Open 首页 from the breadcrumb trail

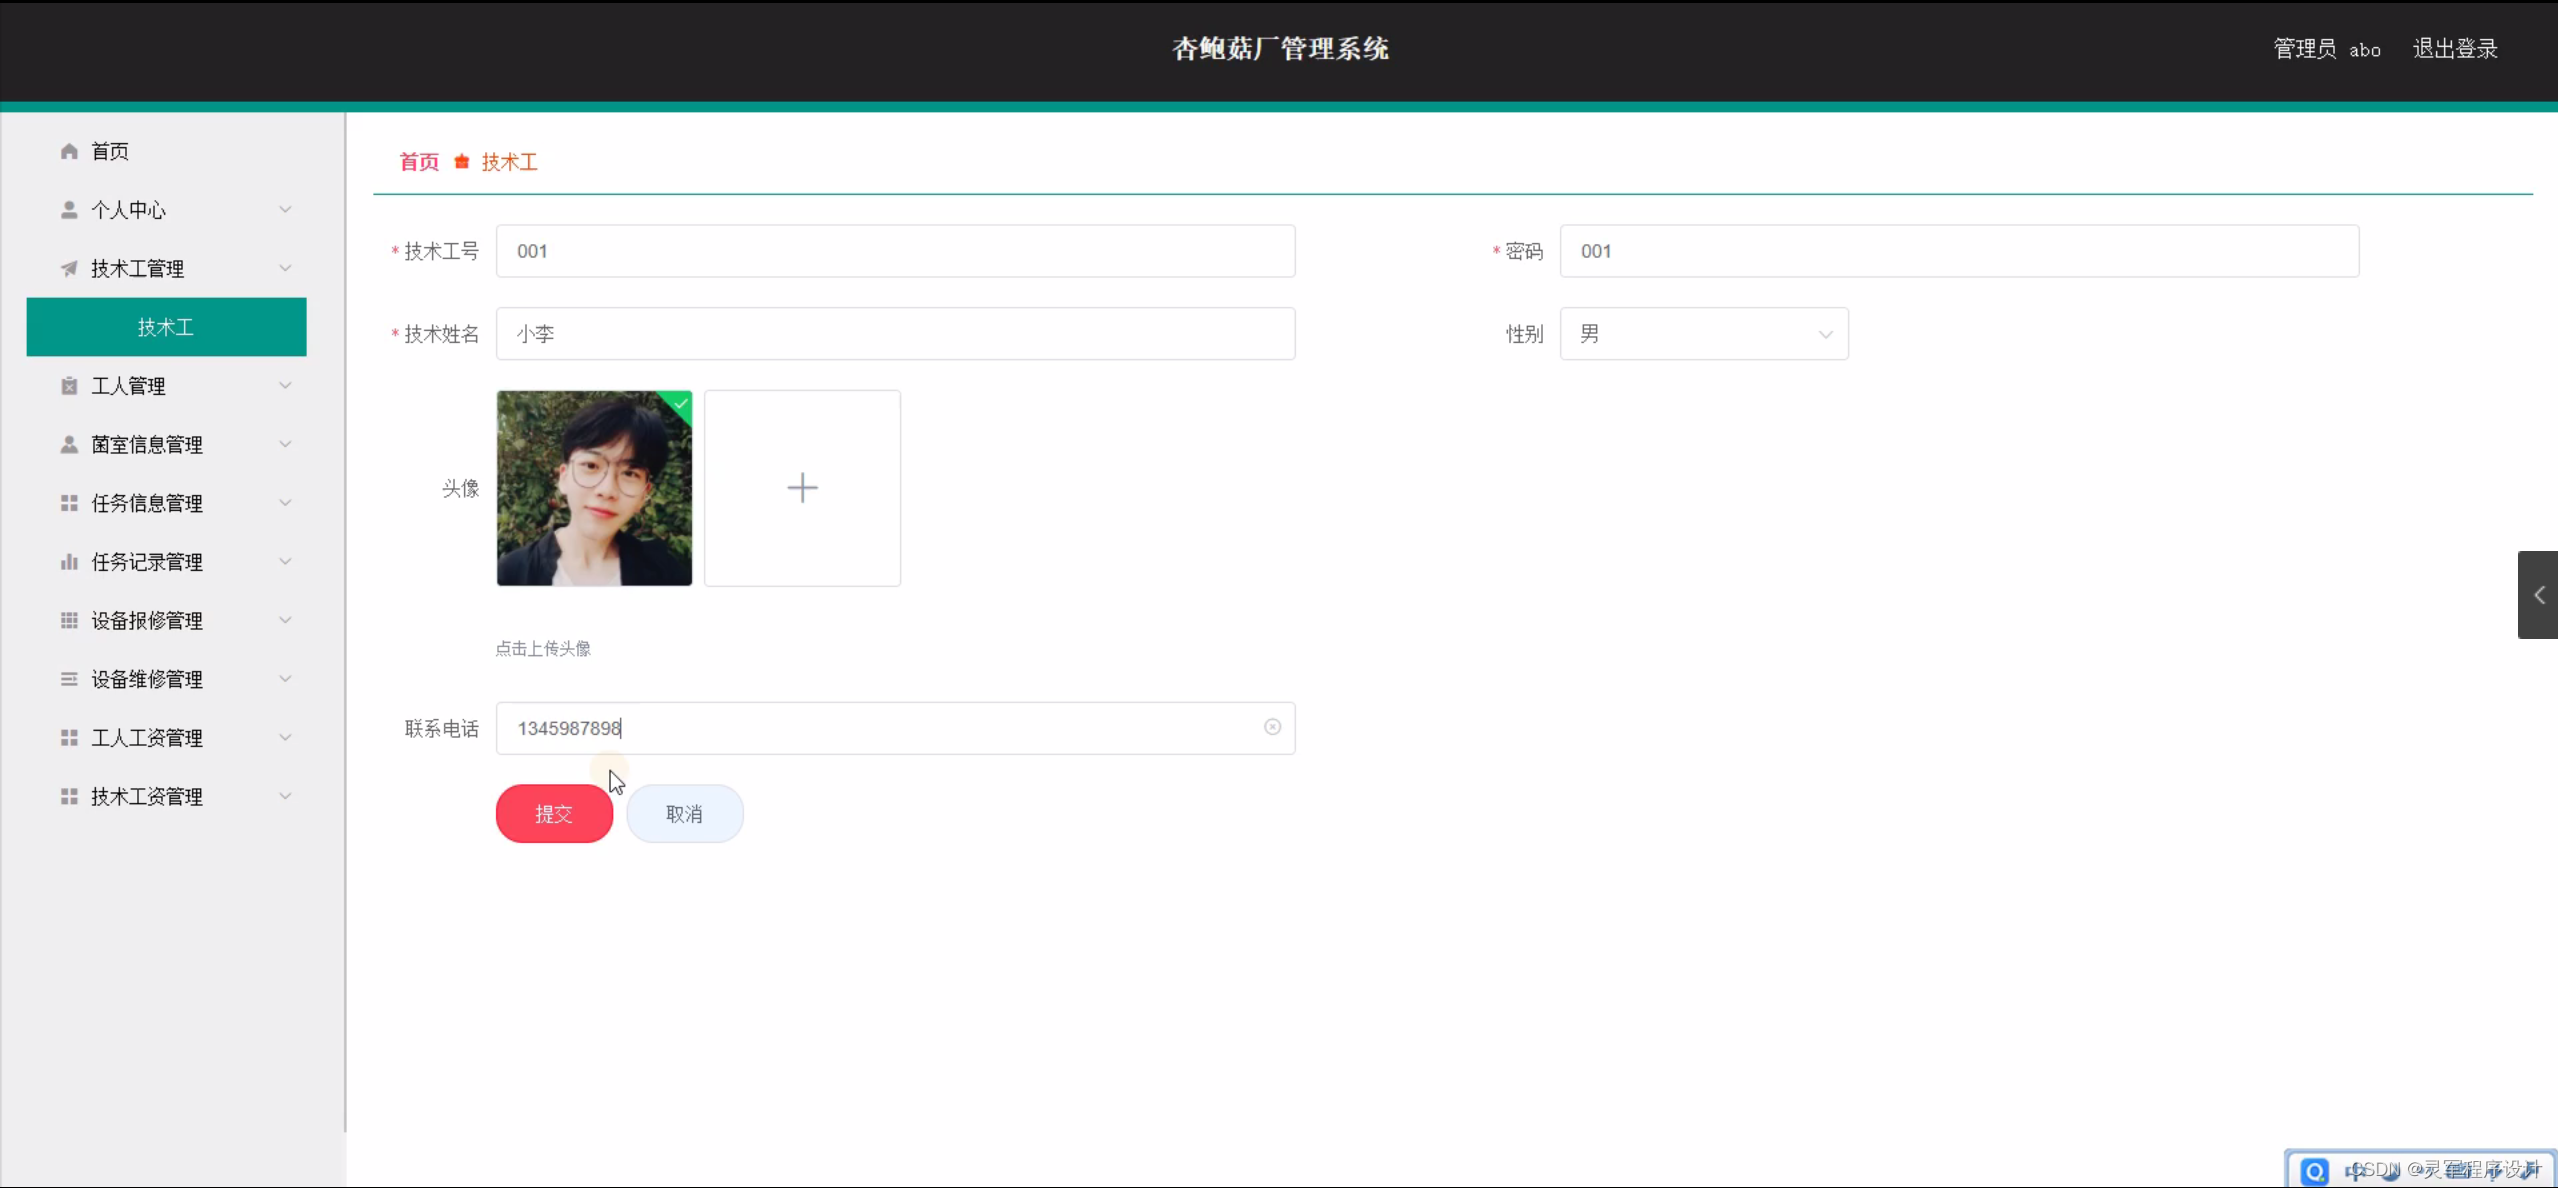(x=418, y=161)
